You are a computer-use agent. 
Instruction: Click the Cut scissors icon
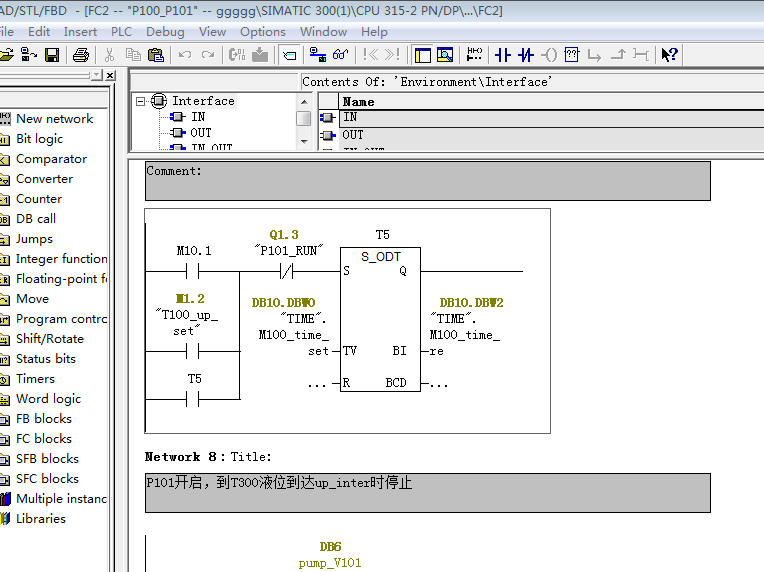(110, 55)
